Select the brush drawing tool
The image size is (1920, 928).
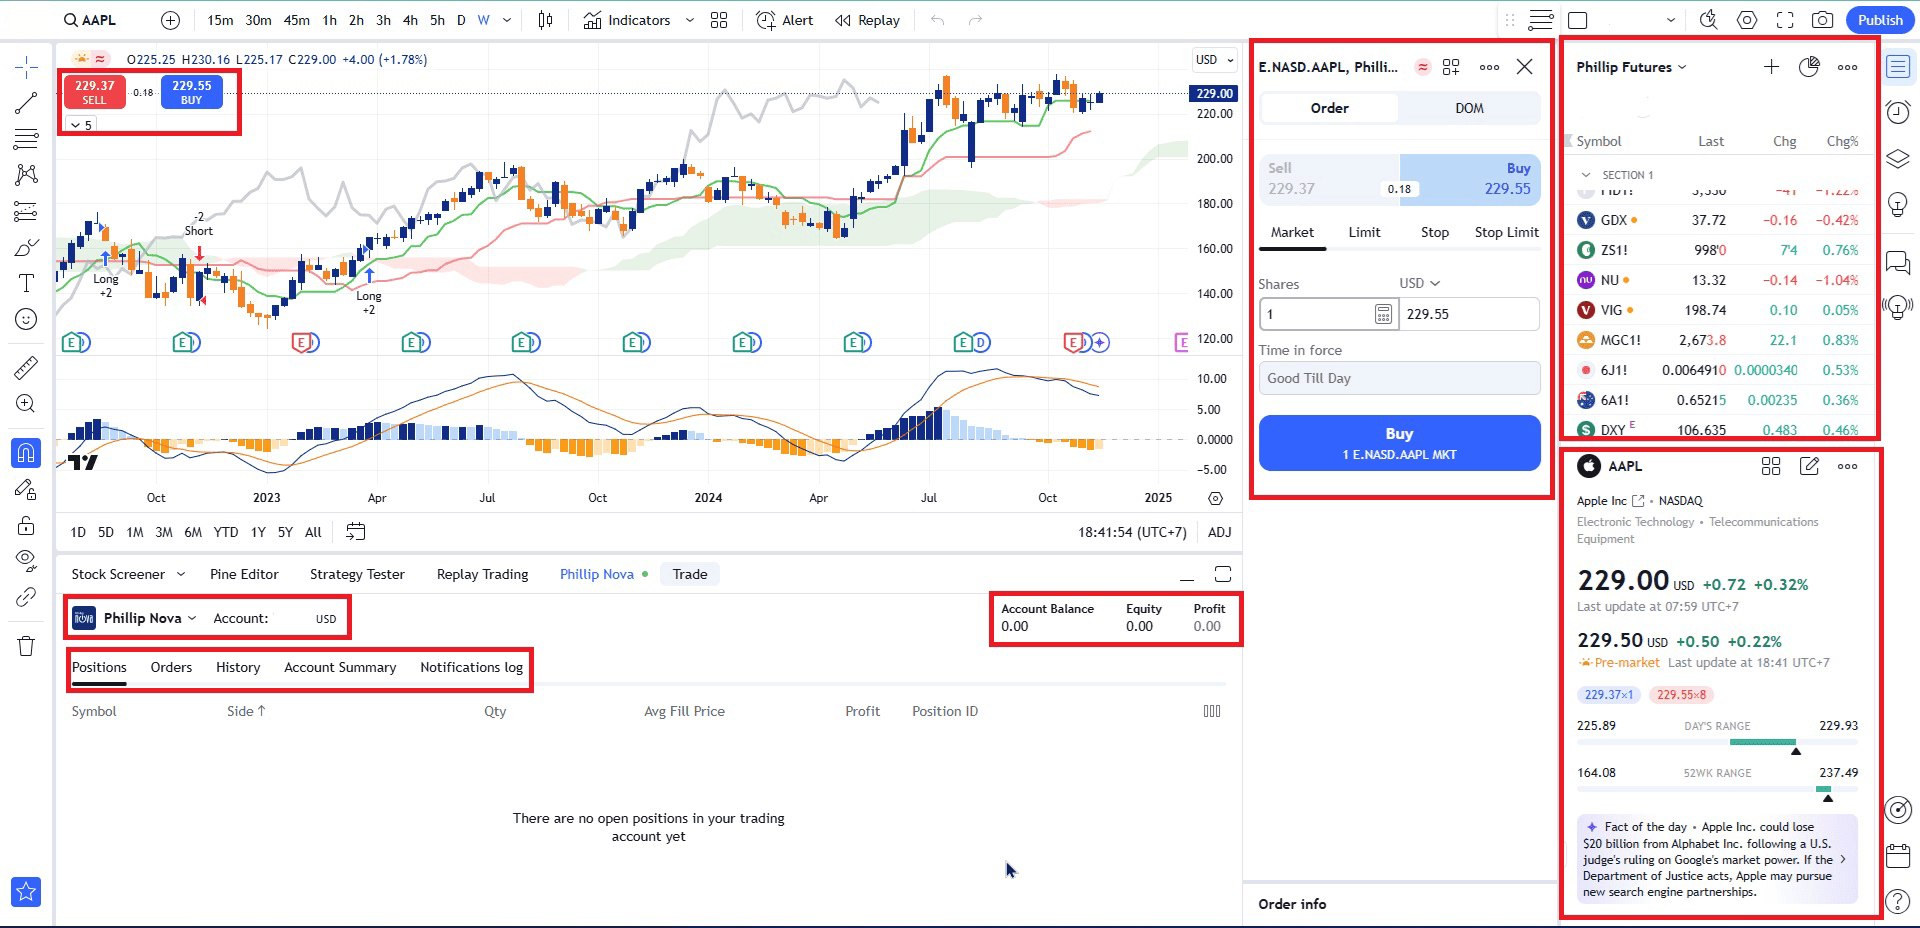point(26,247)
